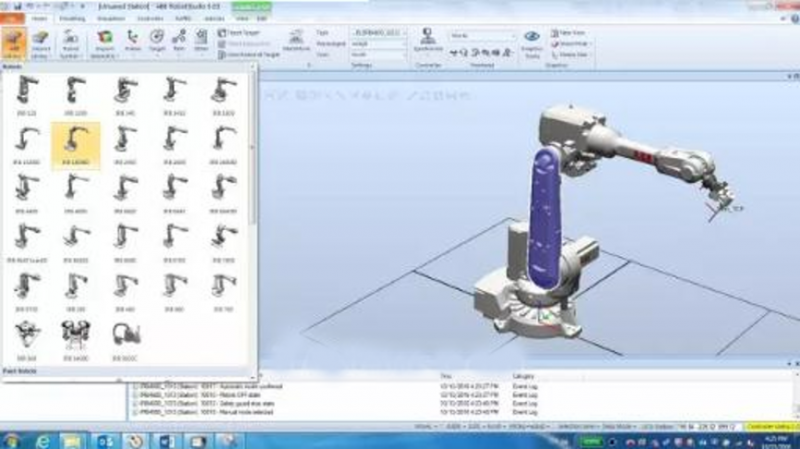
Task: Switch to the Home tab
Action: pos(39,19)
